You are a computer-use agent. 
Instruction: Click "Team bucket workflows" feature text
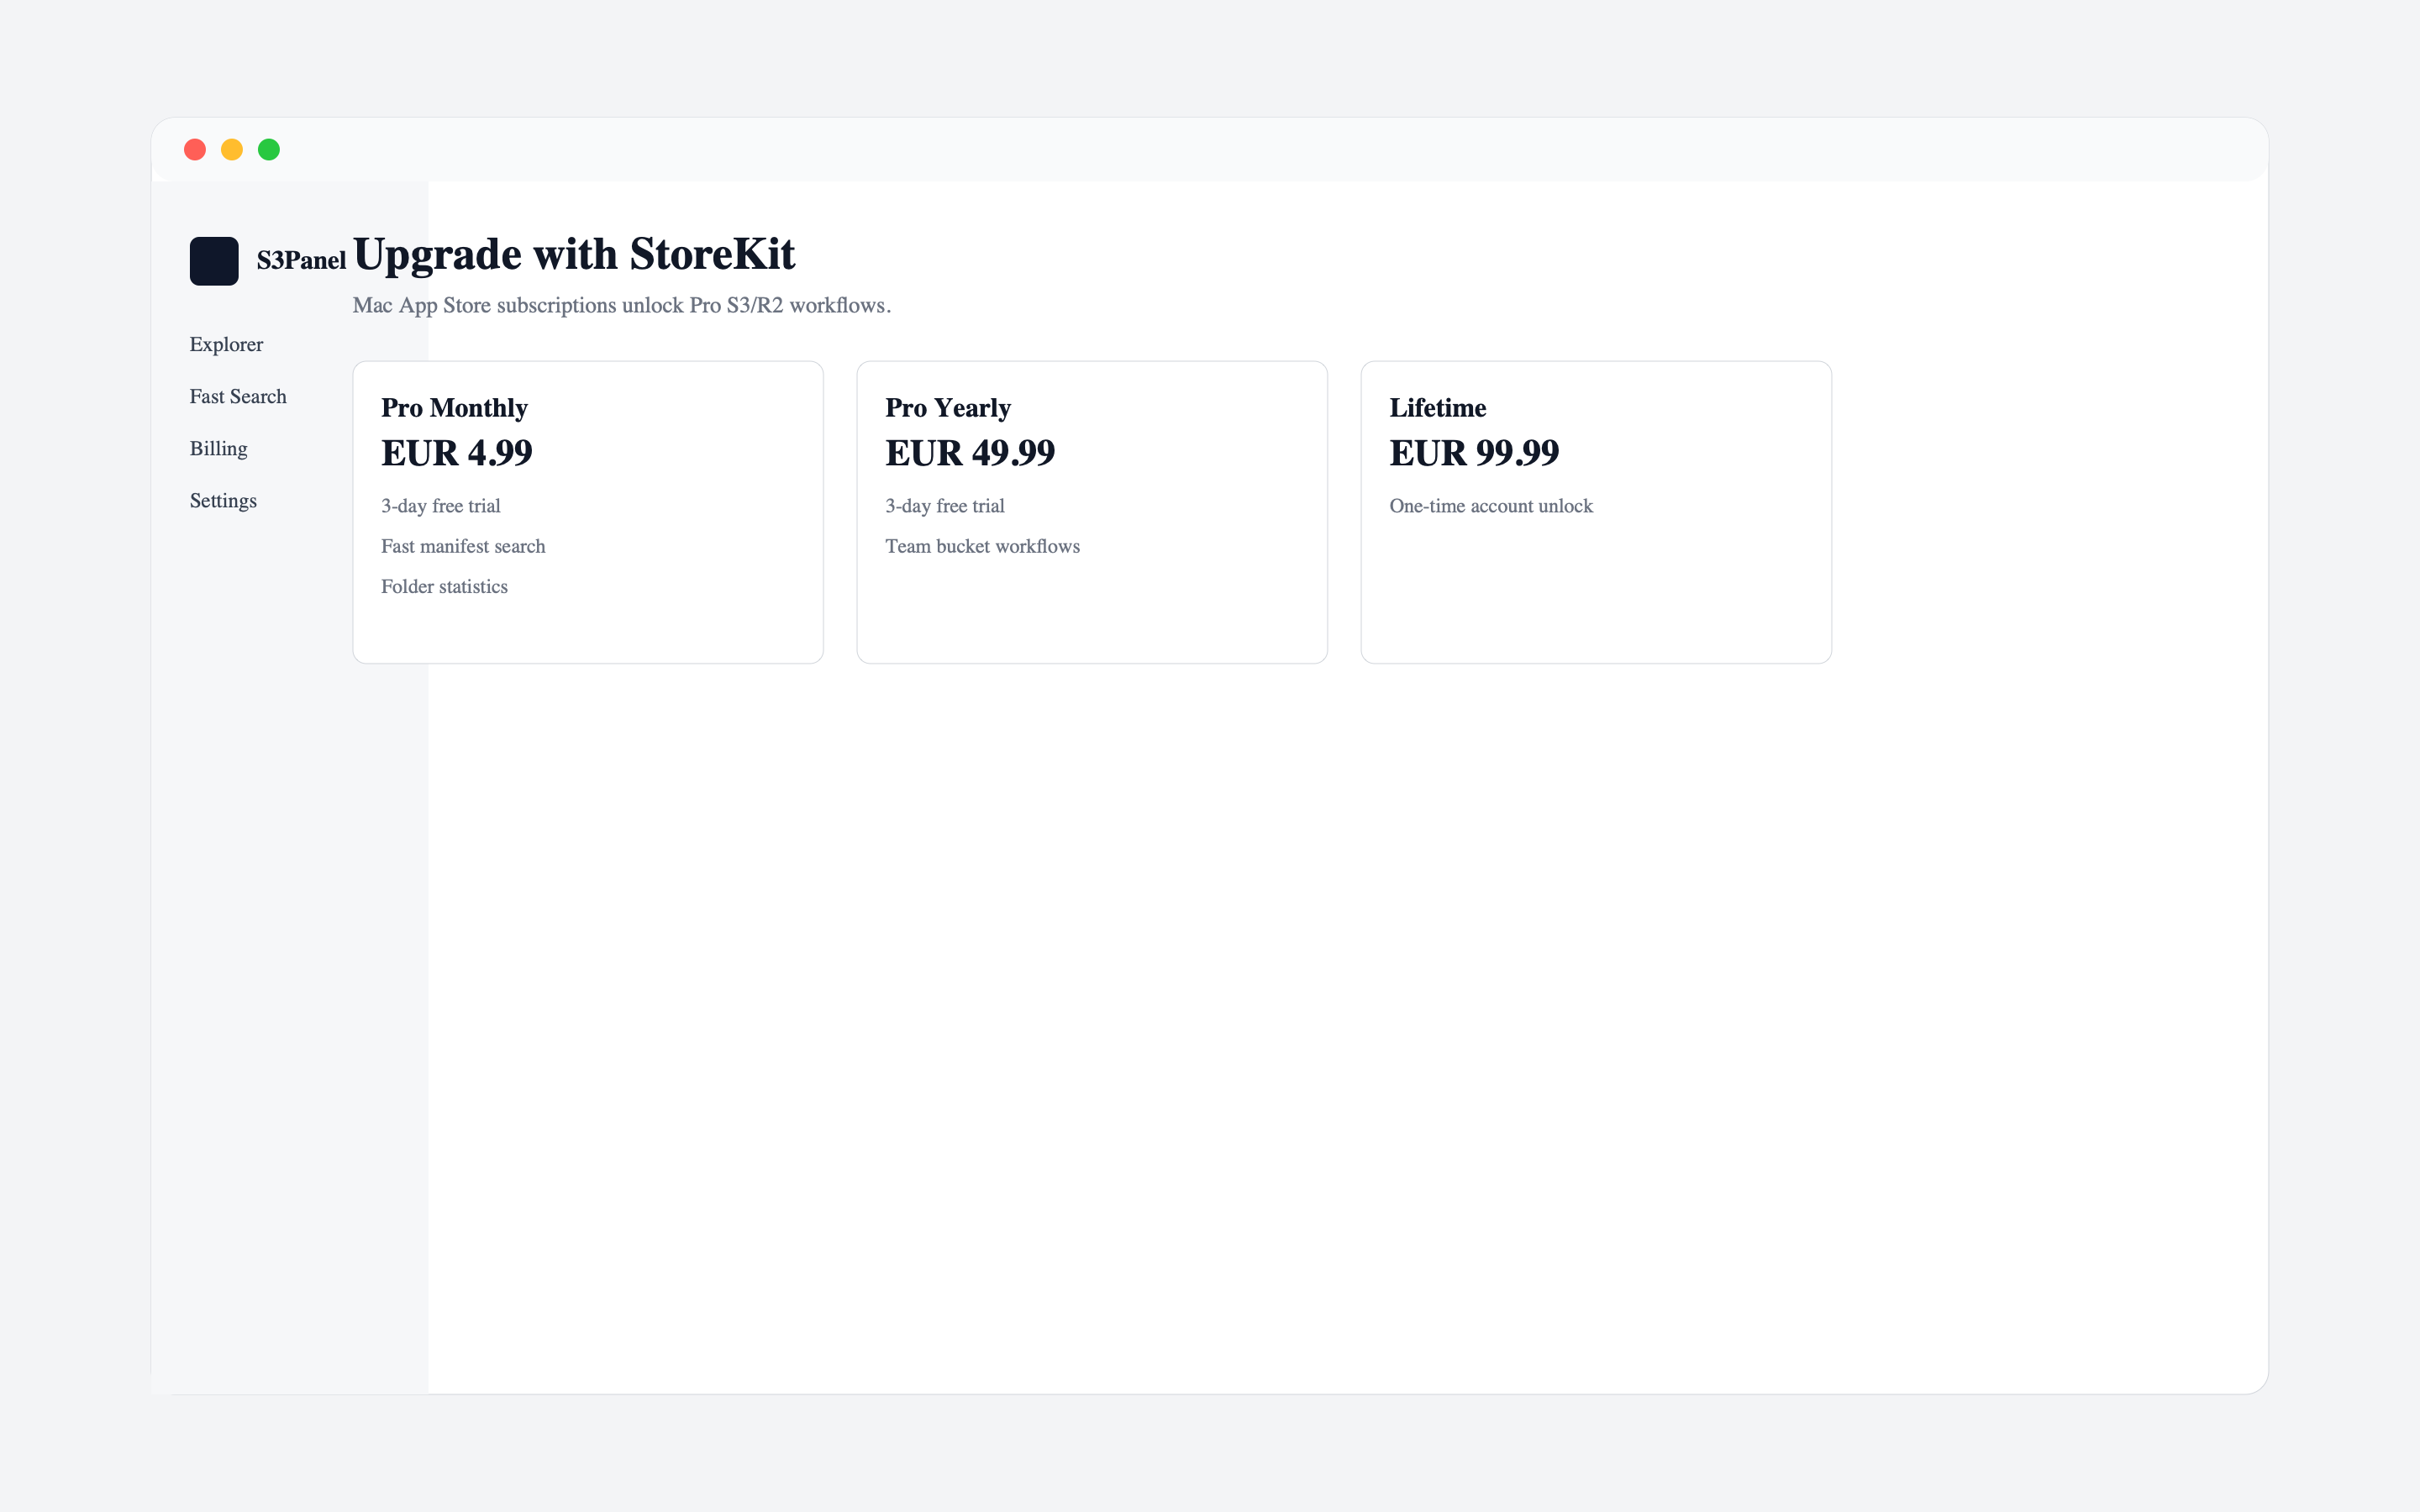tap(982, 546)
